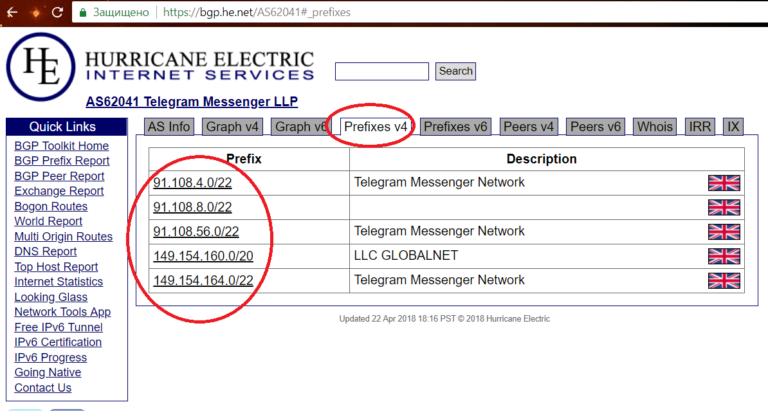
Task: Click the secure lock icon in address bar
Action: coord(83,13)
